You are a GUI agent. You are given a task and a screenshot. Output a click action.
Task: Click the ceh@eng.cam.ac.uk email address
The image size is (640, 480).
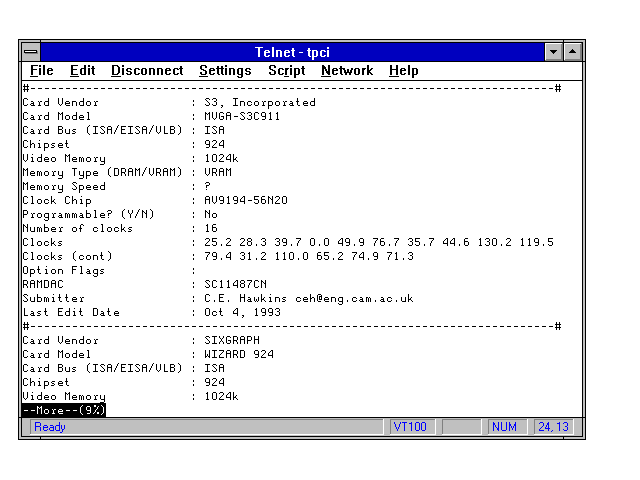pos(363,298)
